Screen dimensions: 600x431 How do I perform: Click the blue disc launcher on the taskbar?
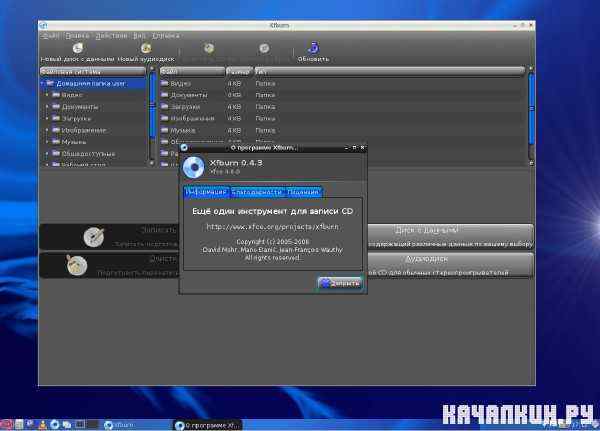click(x=55, y=424)
